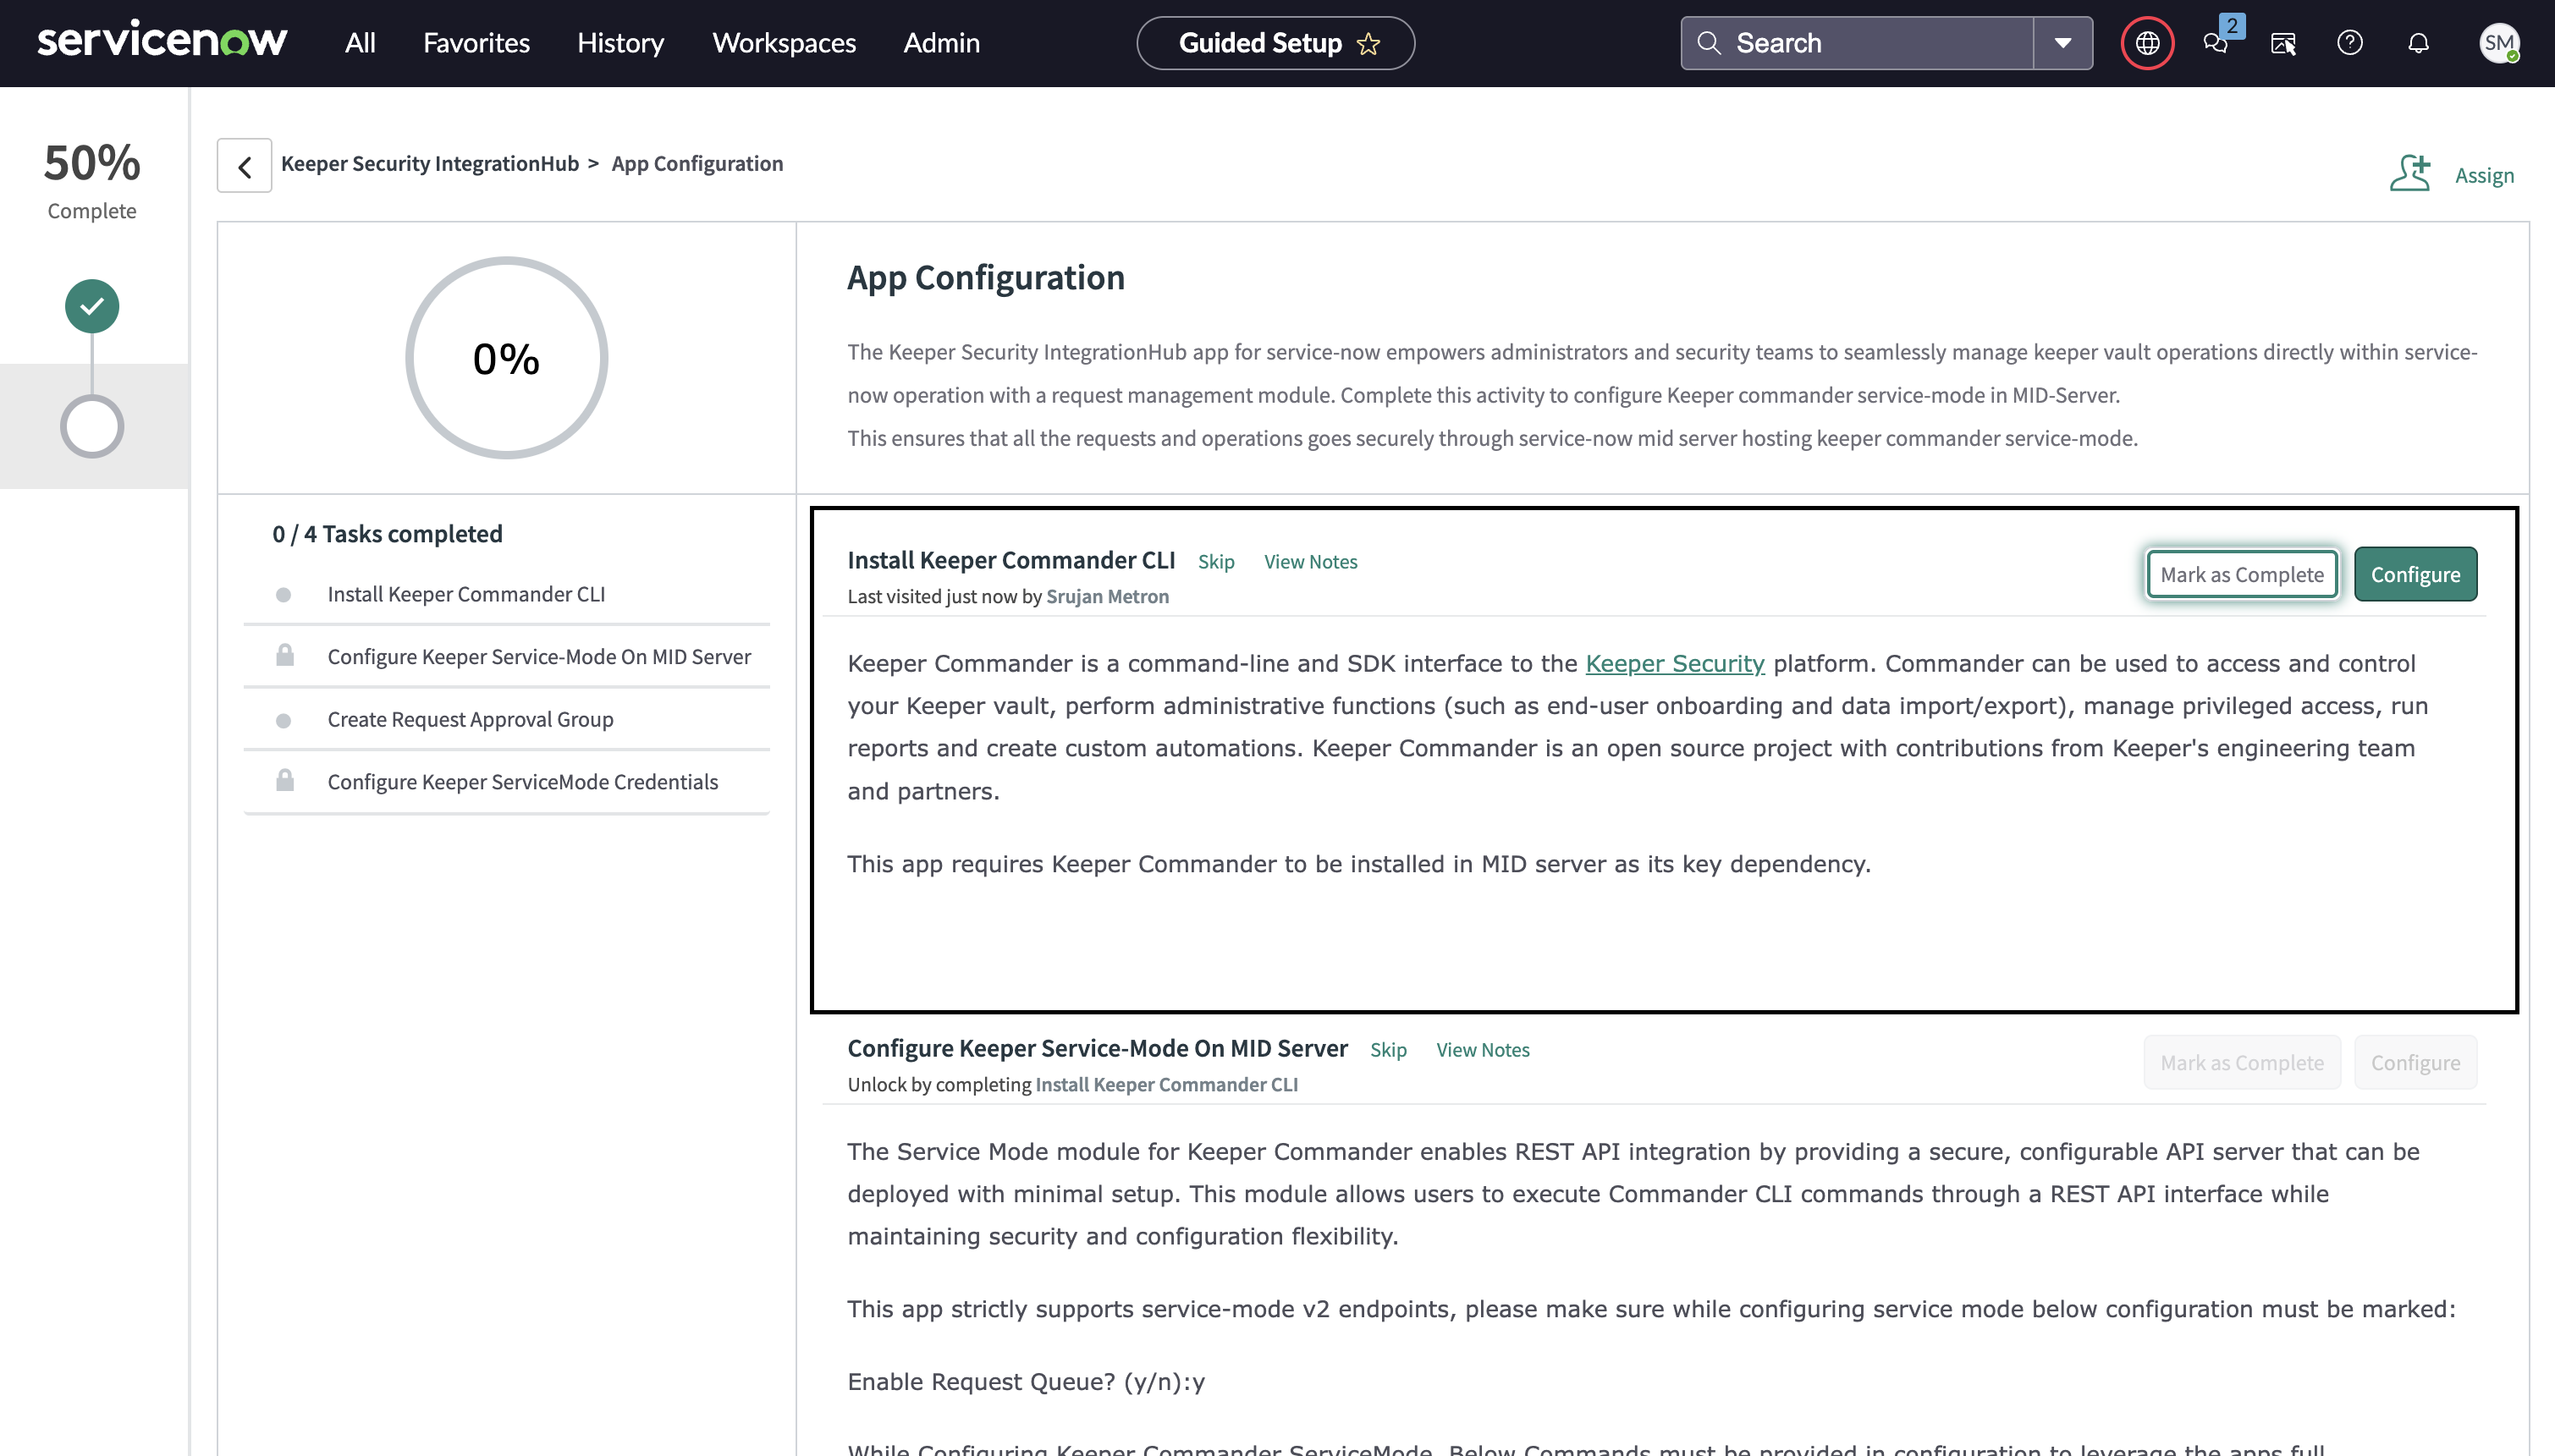Favorite Guided Setup with star icon
The height and width of the screenshot is (1456, 2555).
click(x=1368, y=44)
